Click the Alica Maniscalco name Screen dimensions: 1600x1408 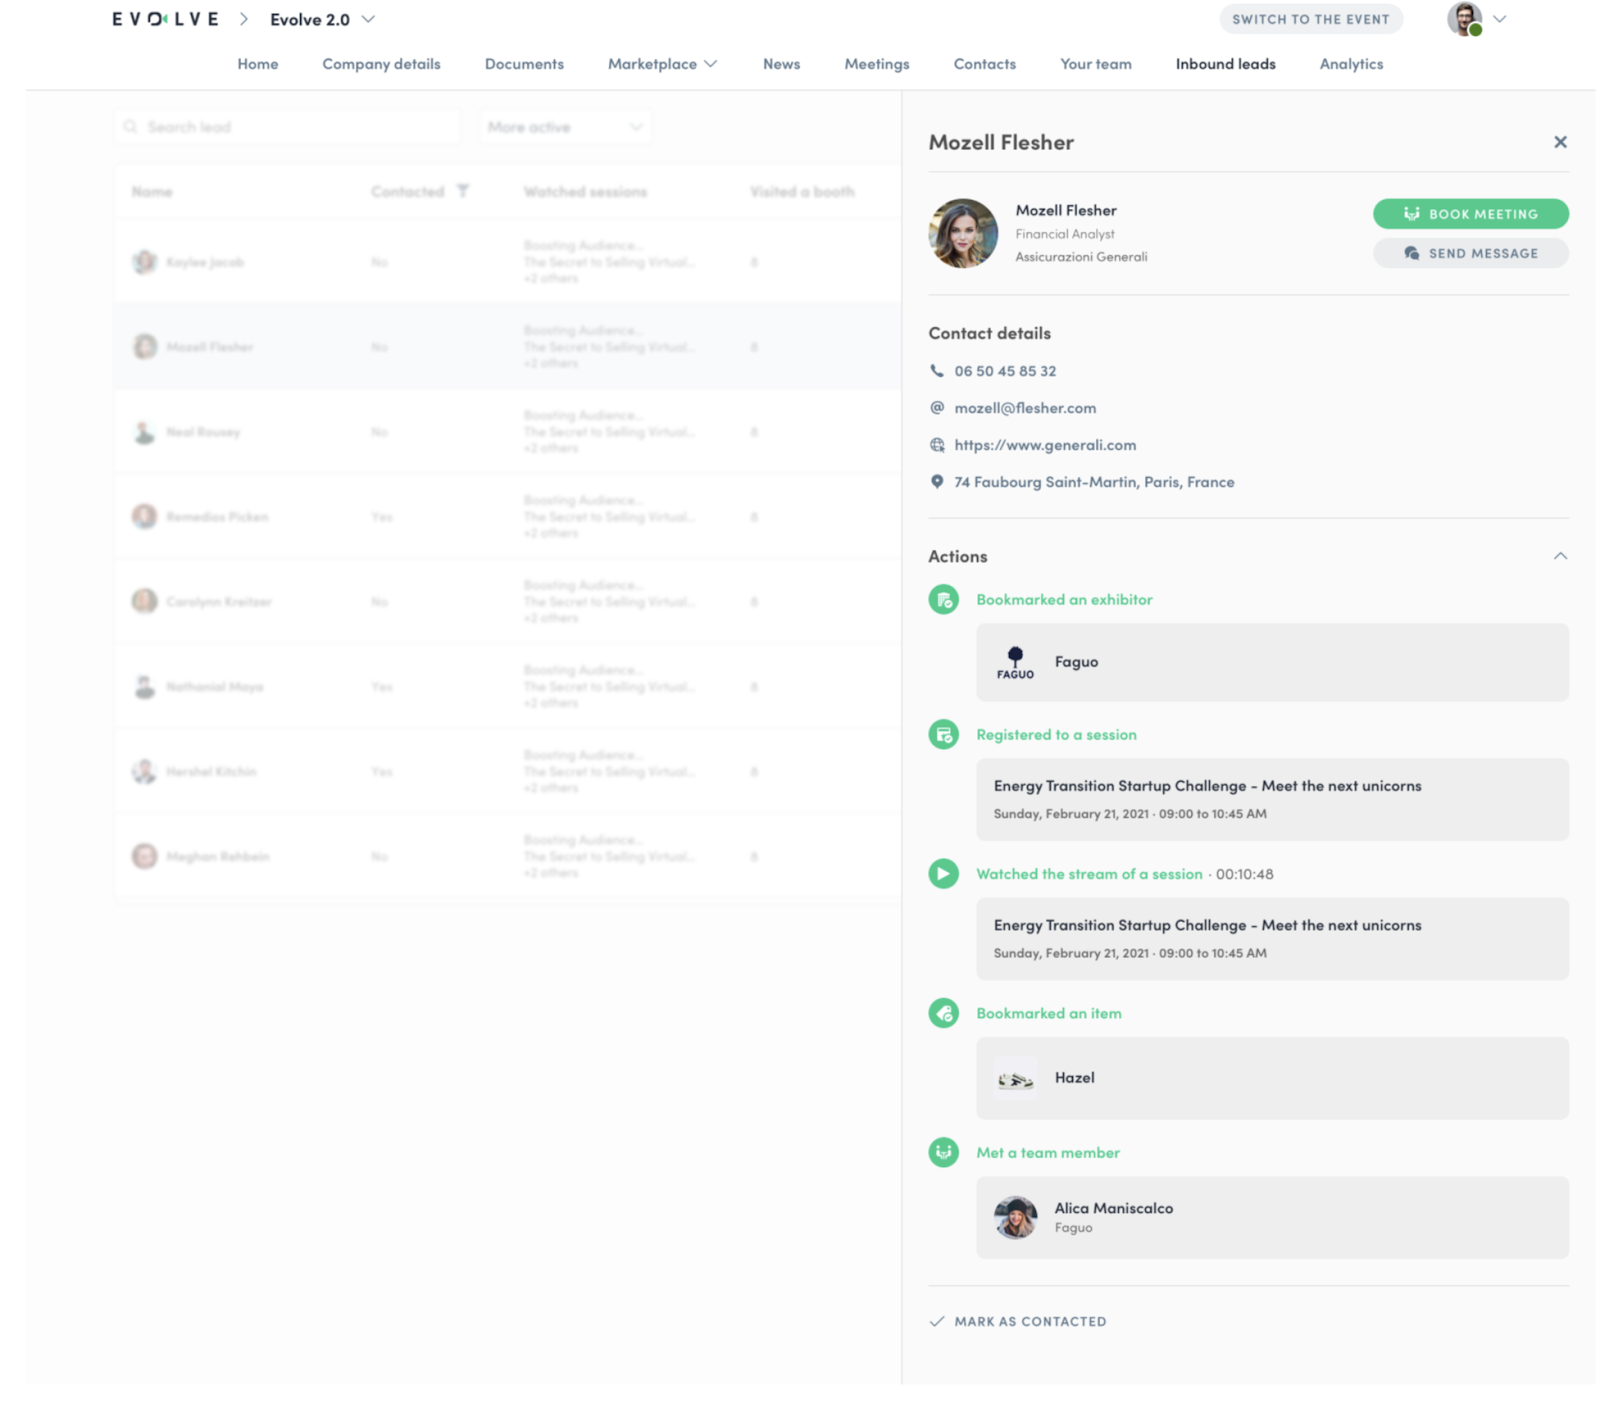(1114, 1208)
